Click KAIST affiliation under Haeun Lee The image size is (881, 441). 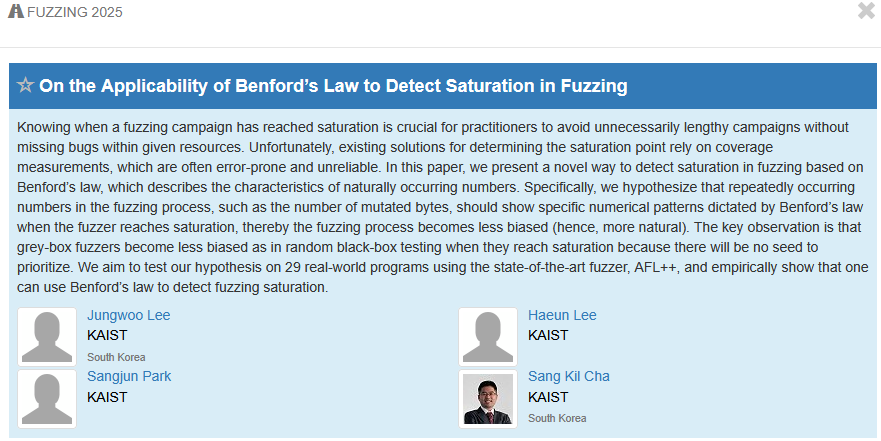click(548, 335)
